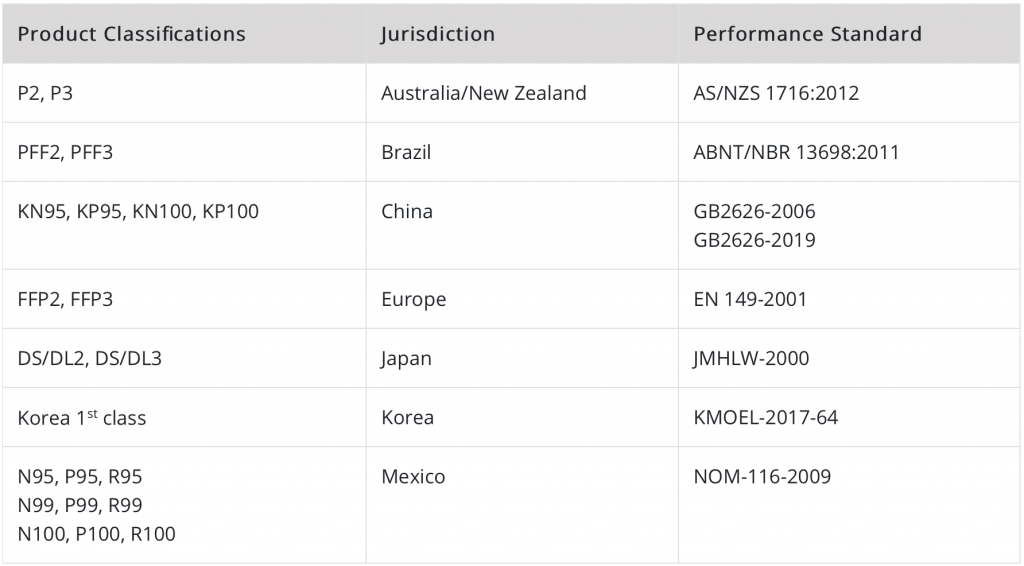
Task: Click AS/NZS 1716:2012 standard text
Action: 776,93
